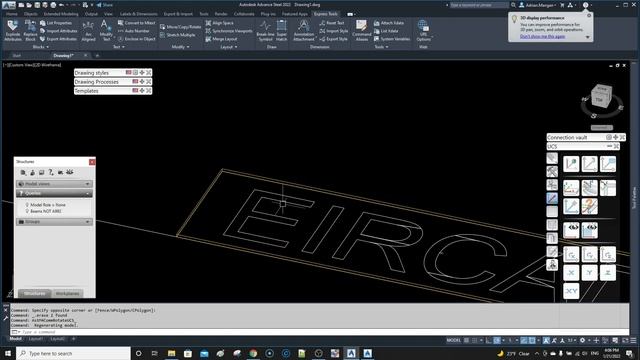
Task: Click the Annotation Attachment tool
Action: tap(304, 31)
